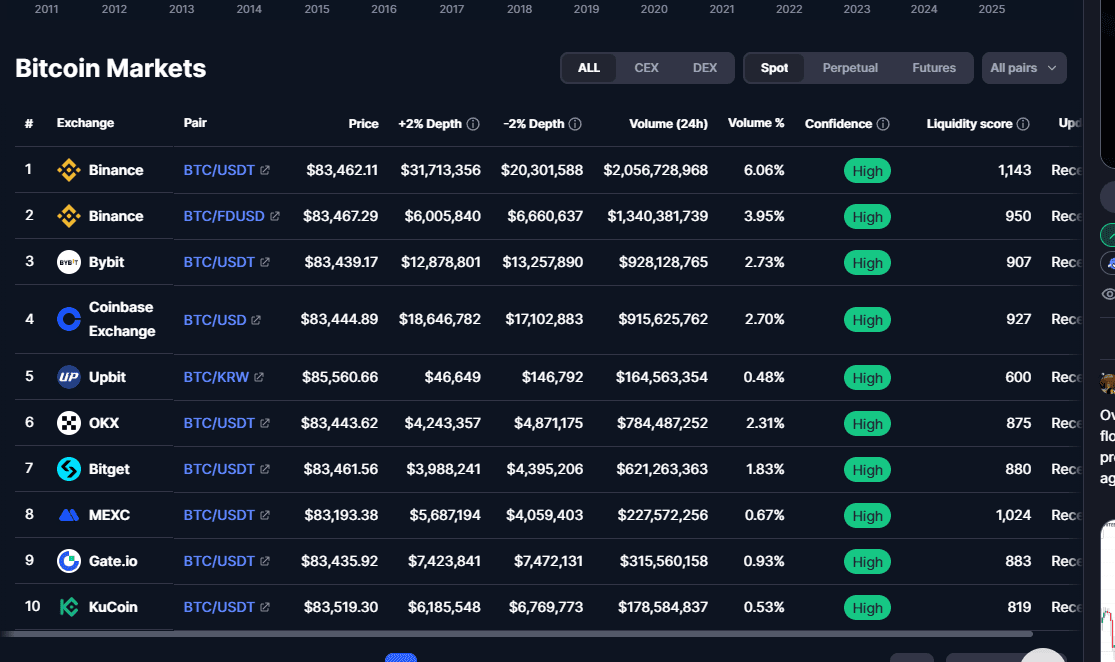Viewport: 1115px width, 662px height.
Task: Select the 2020 marker on the timeline
Action: click(654, 9)
